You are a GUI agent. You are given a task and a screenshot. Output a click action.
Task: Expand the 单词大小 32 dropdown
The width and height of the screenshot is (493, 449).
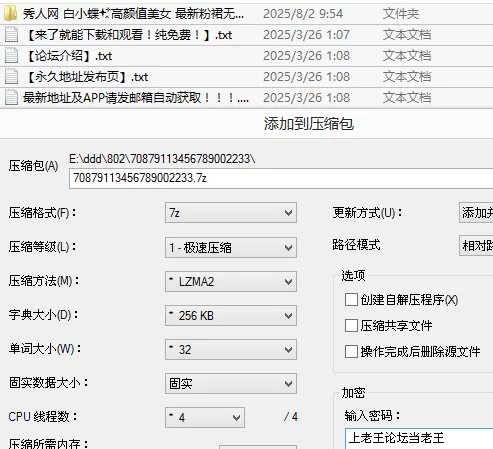231,350
